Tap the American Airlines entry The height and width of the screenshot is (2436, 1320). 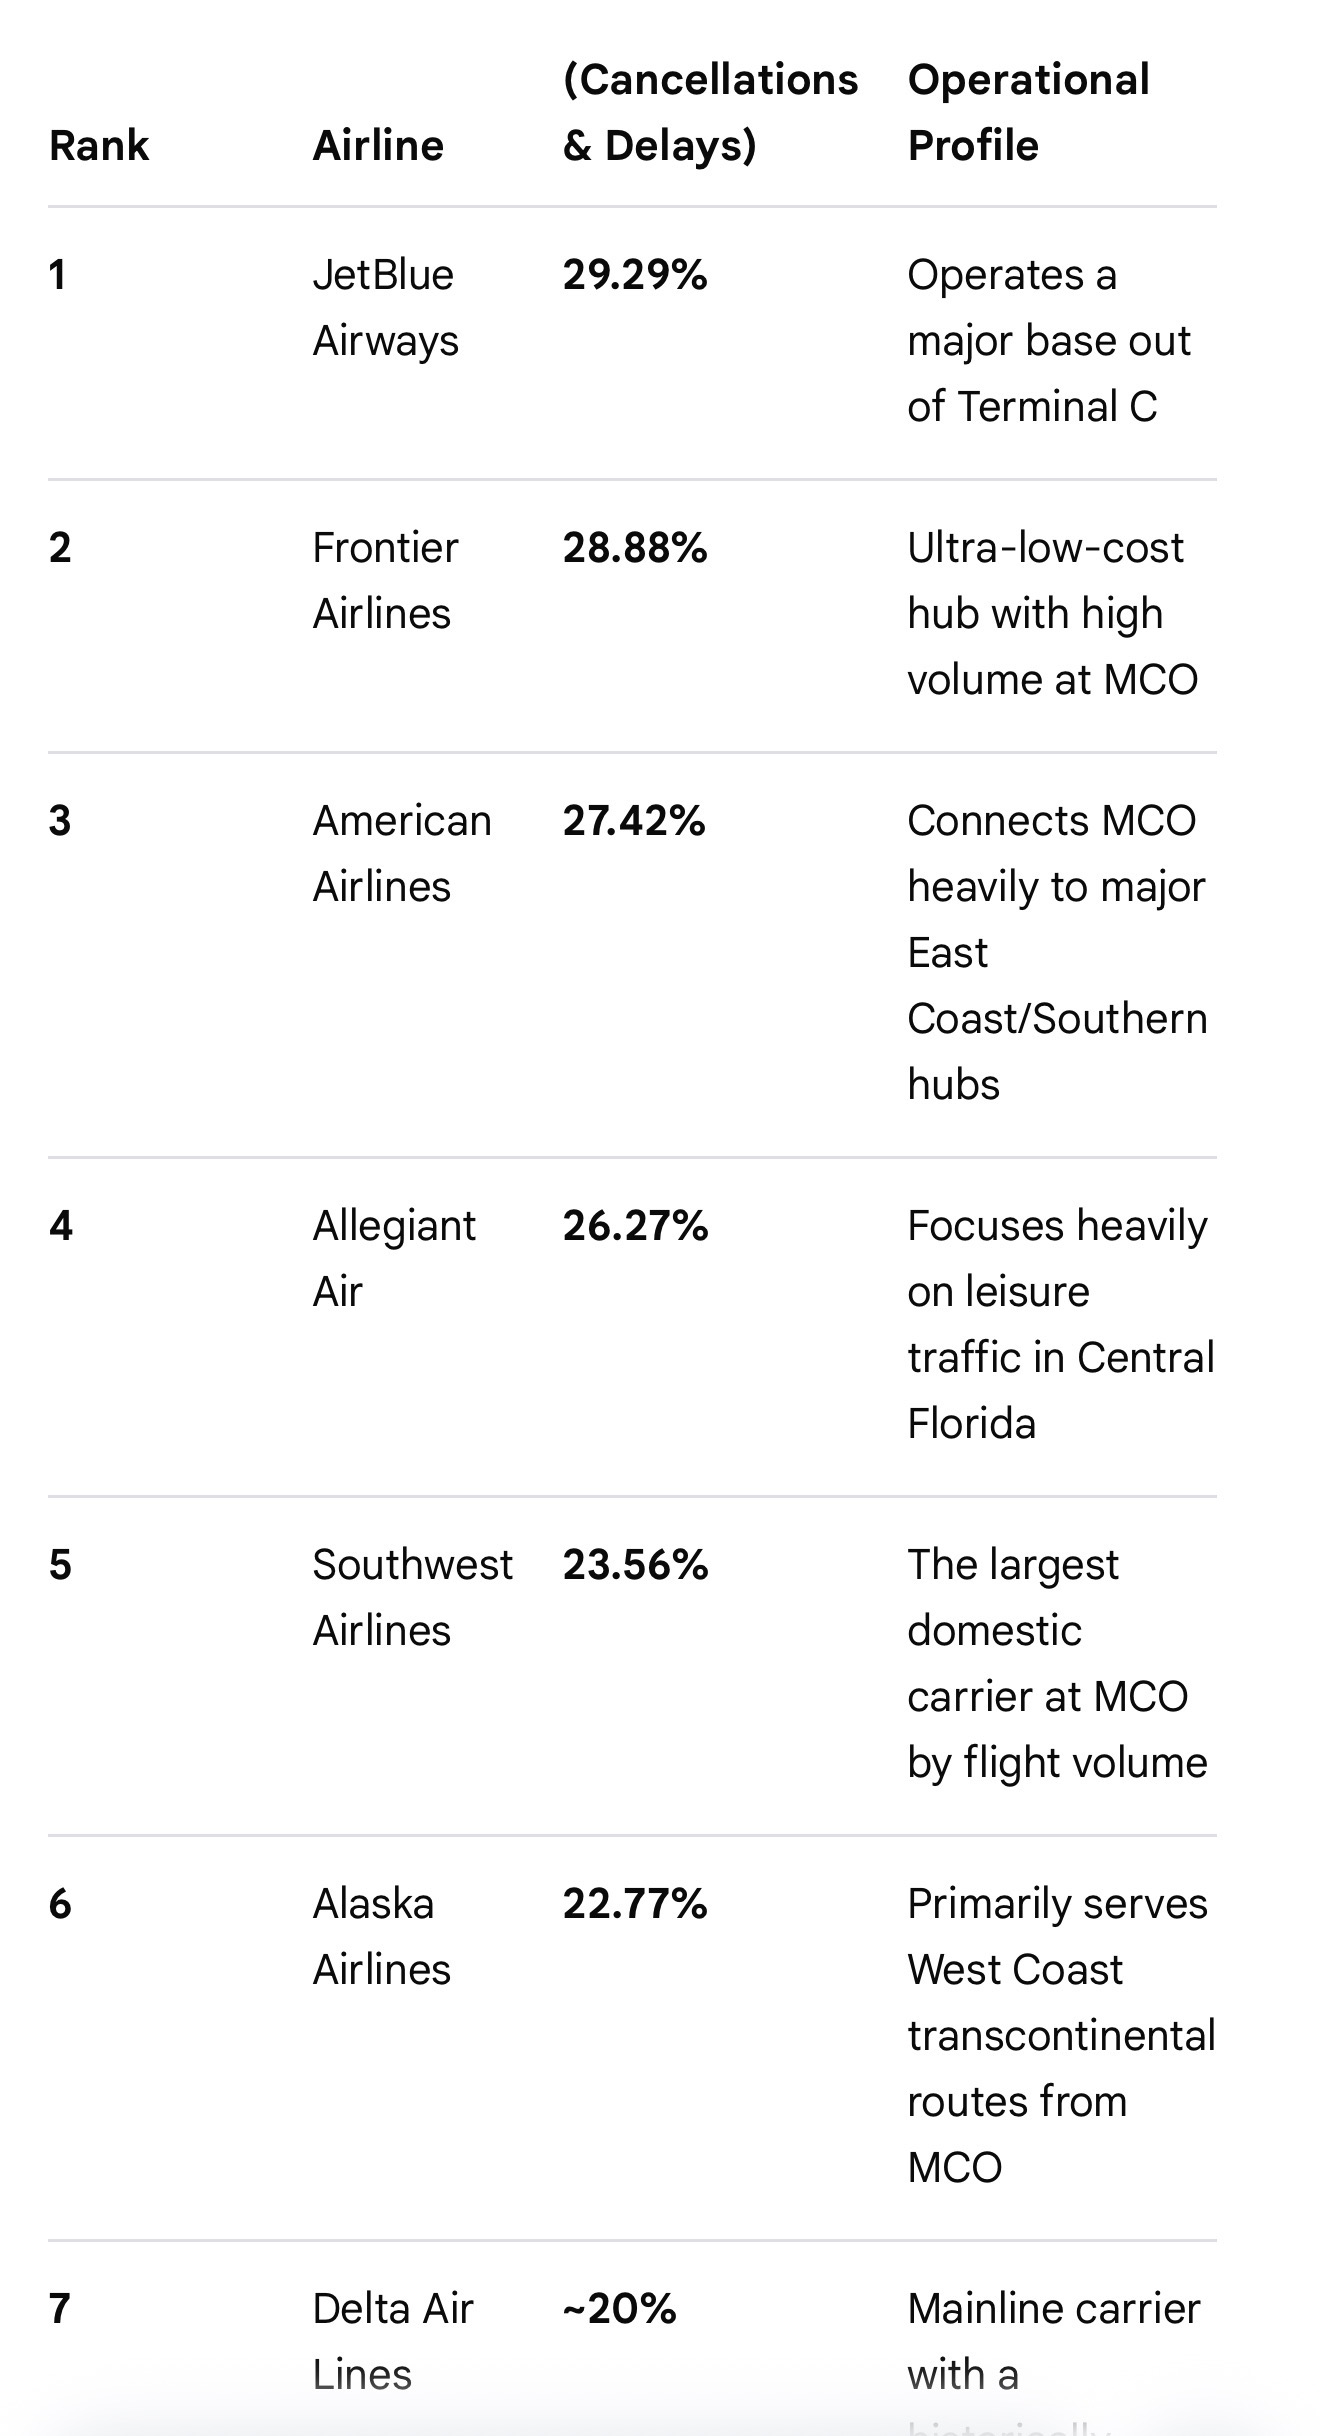pos(402,854)
